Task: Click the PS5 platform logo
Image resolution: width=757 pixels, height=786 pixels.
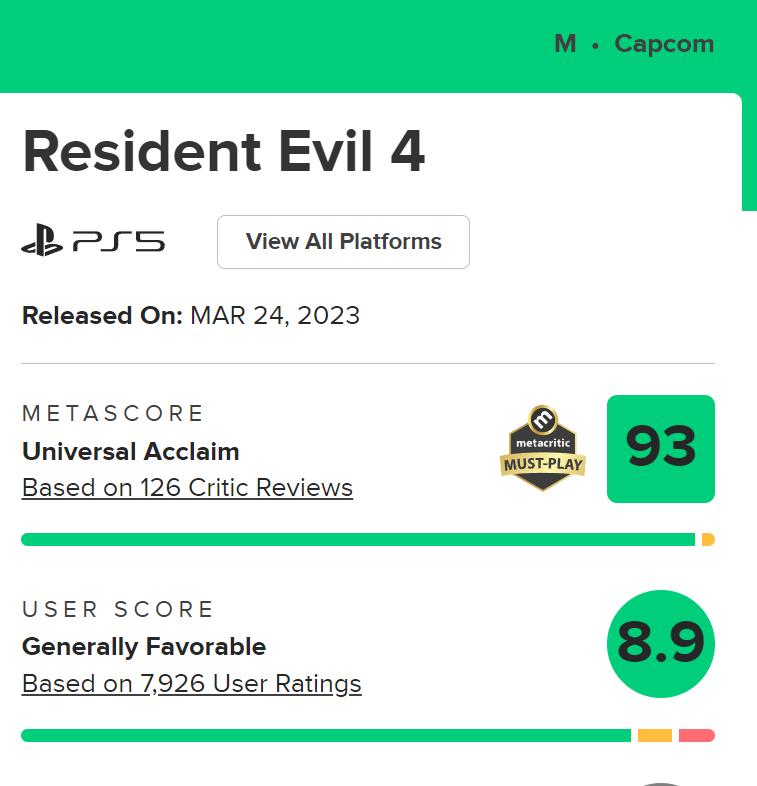Action: [x=93, y=241]
